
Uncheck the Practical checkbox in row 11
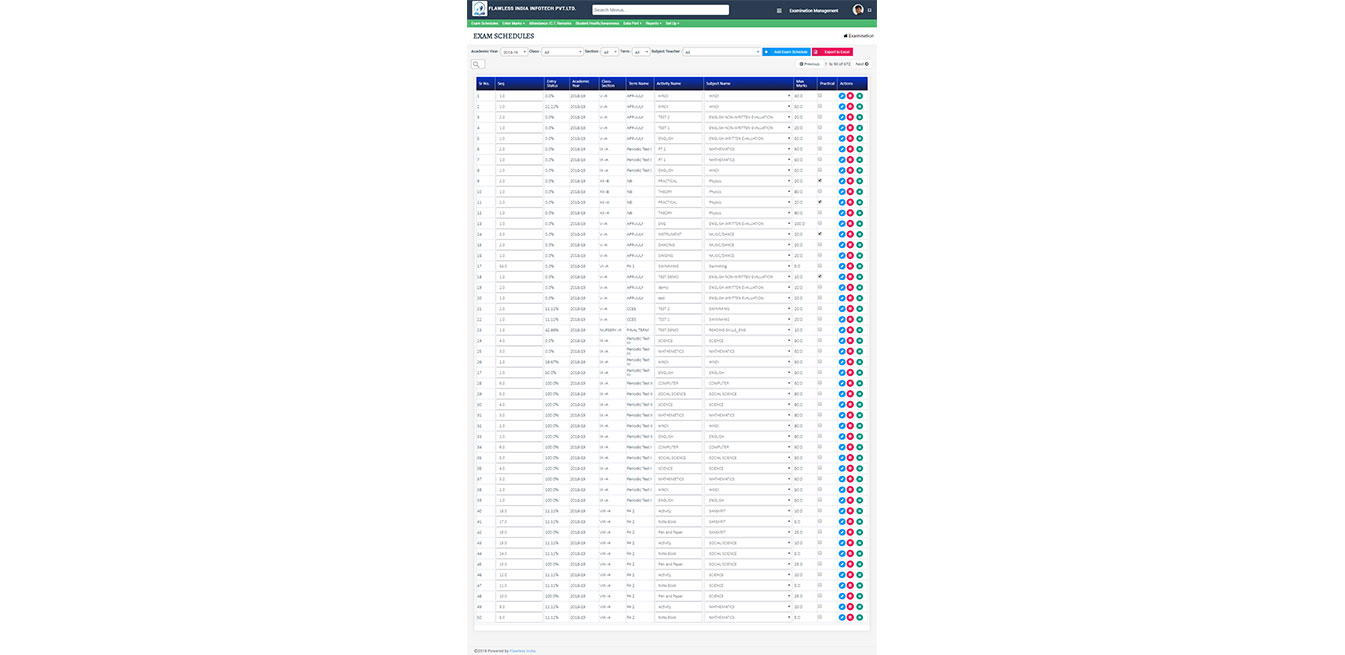(820, 201)
